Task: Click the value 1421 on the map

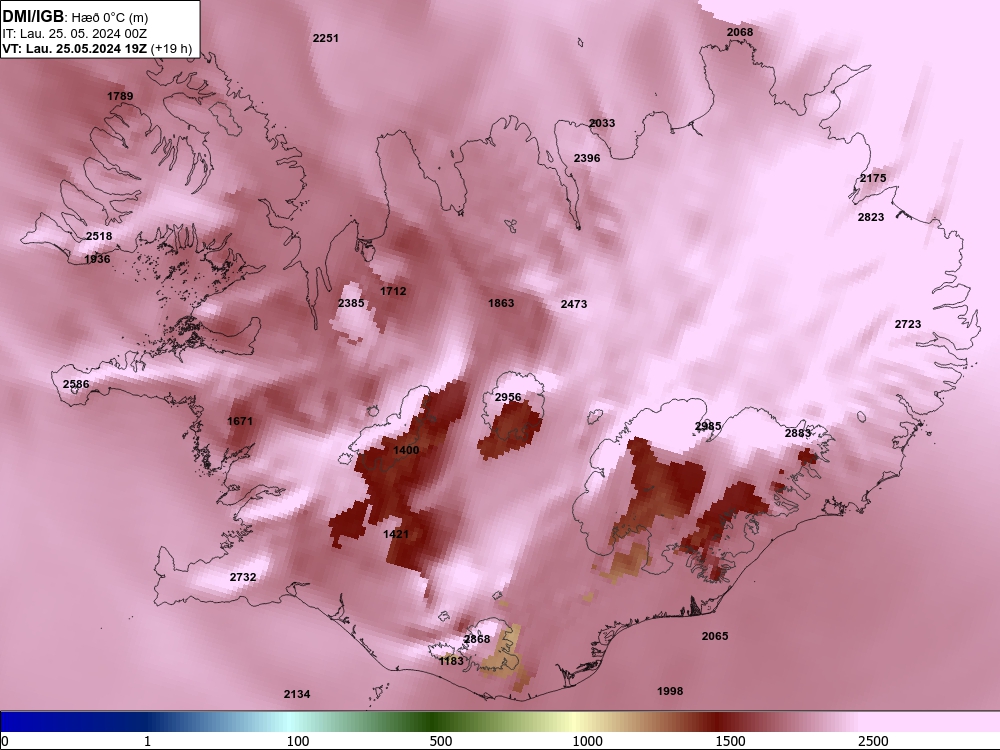Action: 395,534
